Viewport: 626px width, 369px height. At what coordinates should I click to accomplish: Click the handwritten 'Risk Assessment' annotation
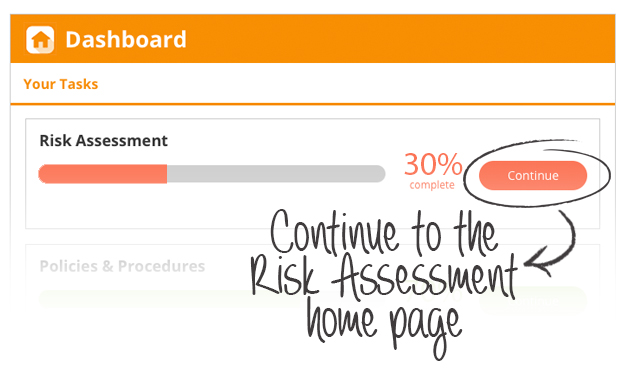[x=384, y=277]
